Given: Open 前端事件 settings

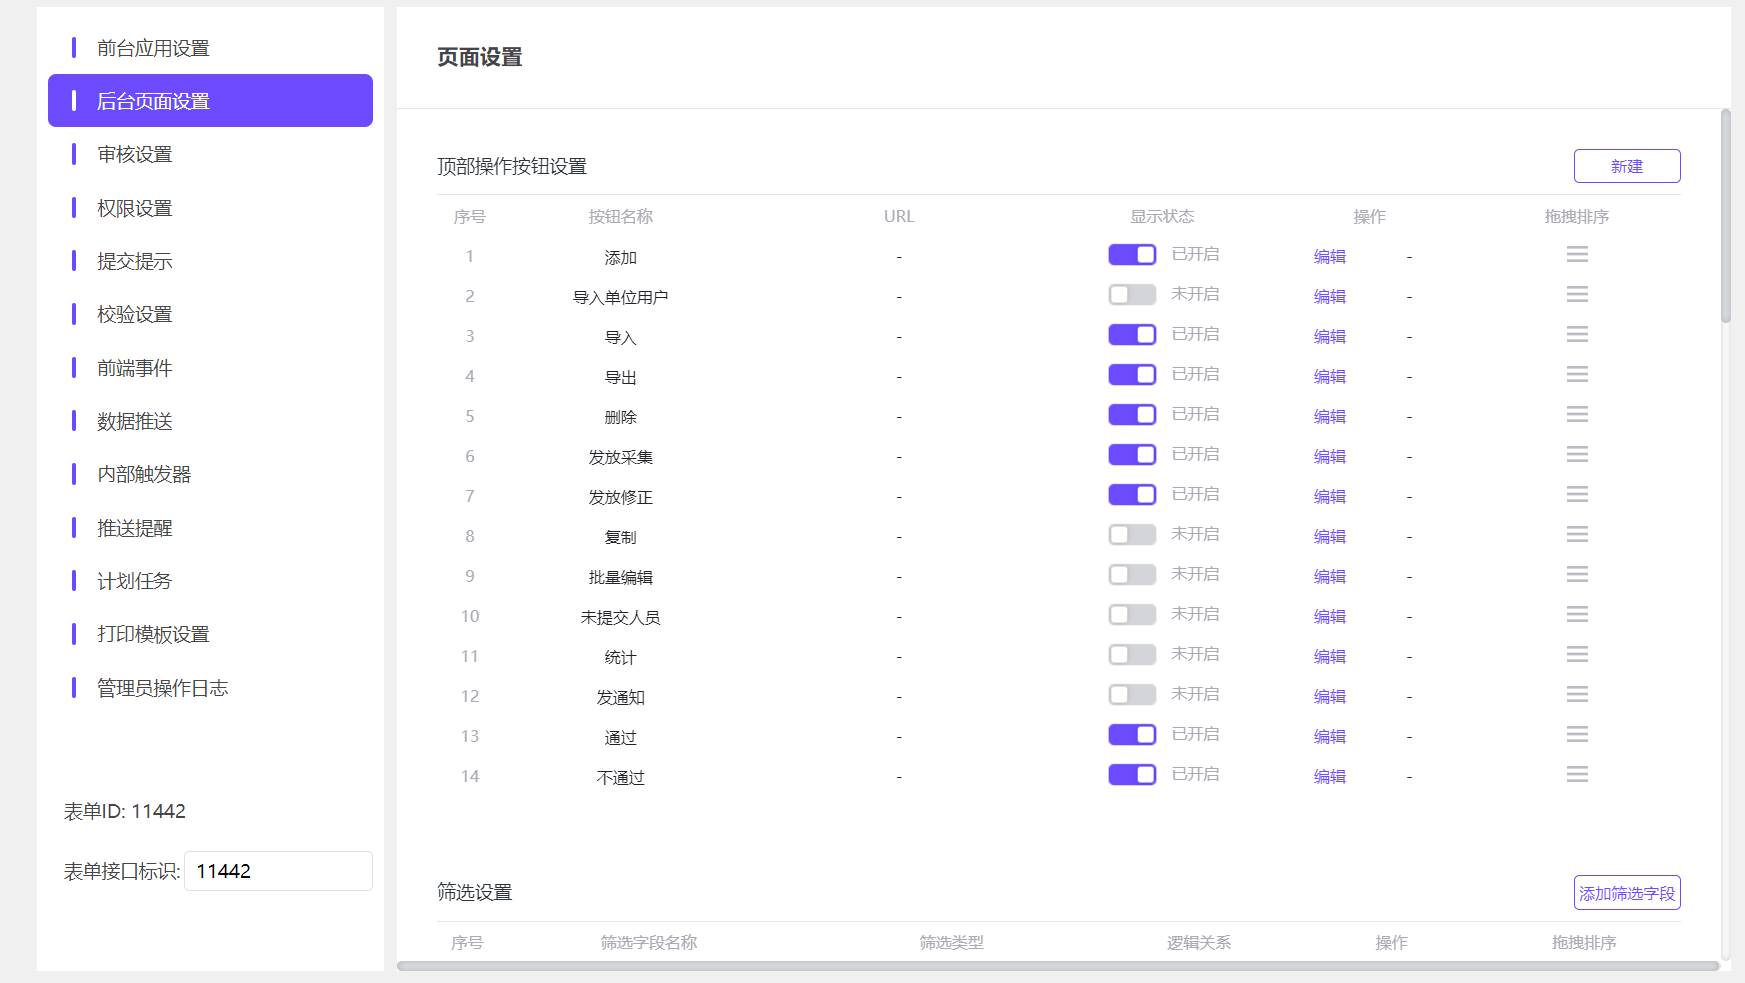Looking at the screenshot, I should tap(210, 368).
